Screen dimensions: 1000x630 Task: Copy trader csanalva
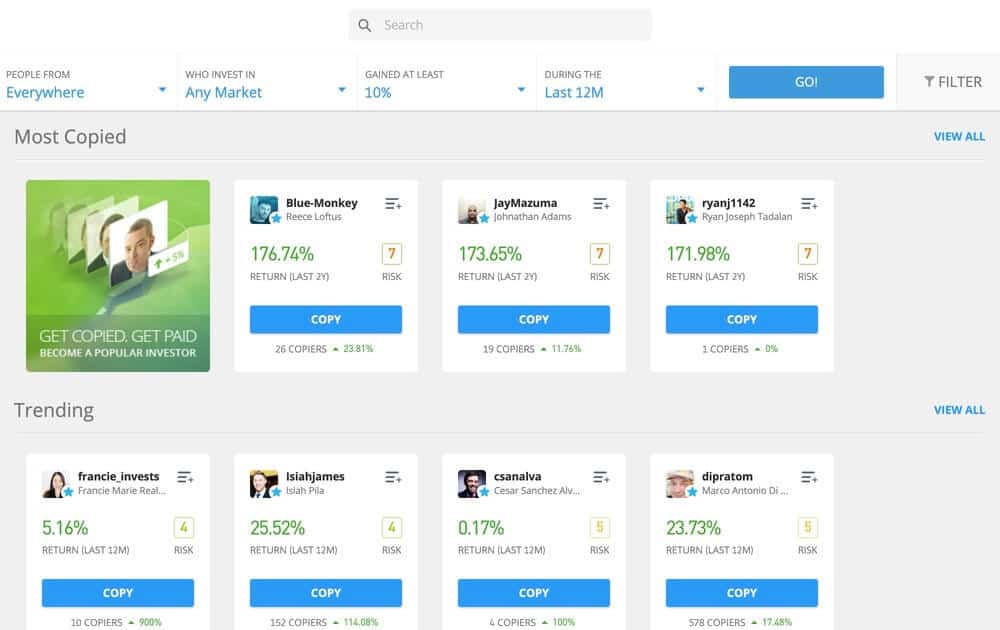(534, 593)
